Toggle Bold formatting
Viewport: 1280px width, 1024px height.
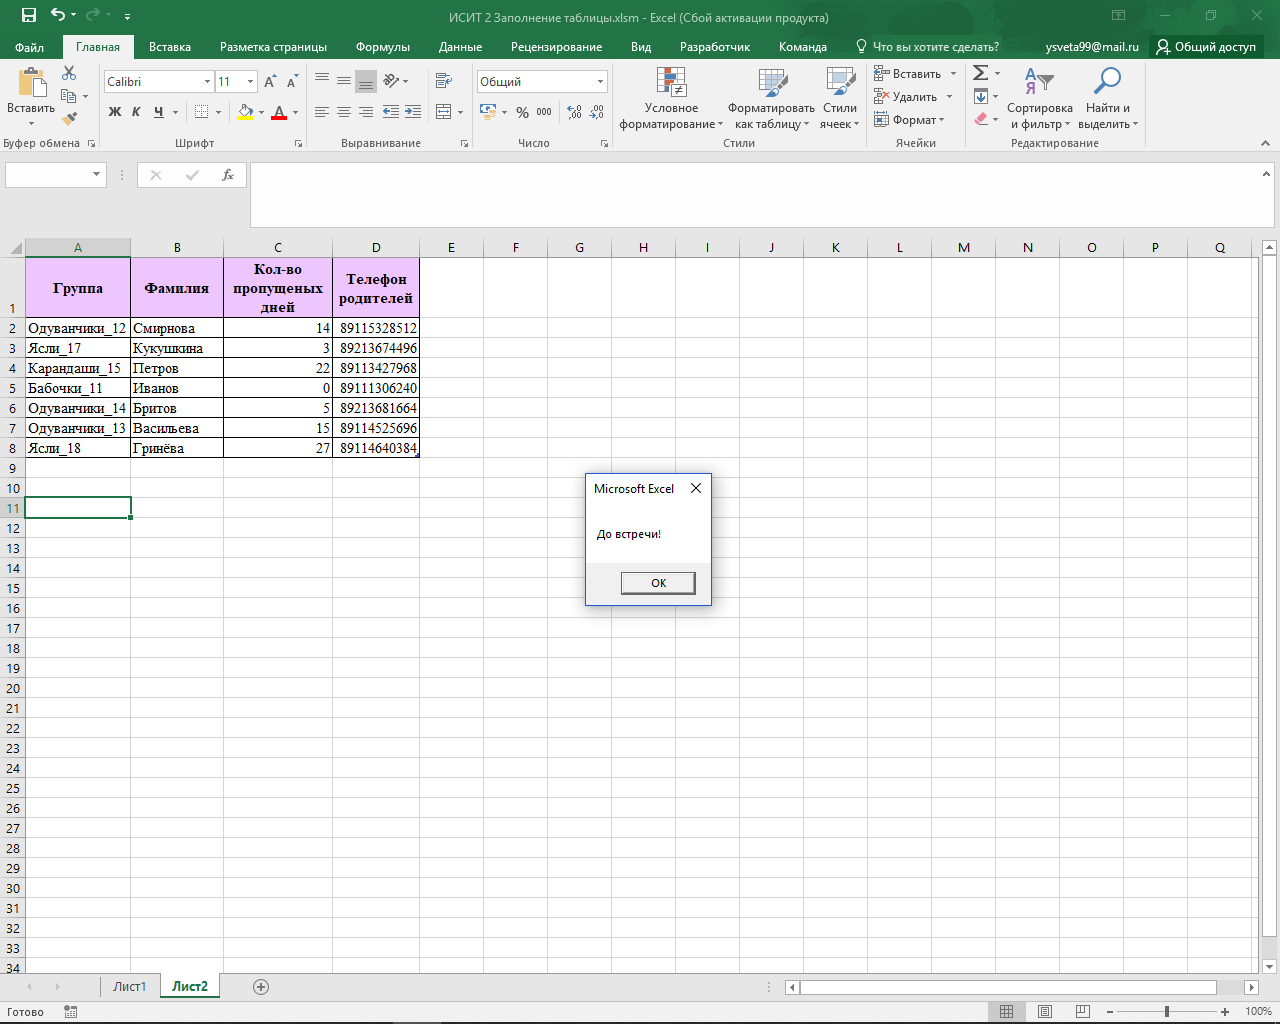point(115,112)
